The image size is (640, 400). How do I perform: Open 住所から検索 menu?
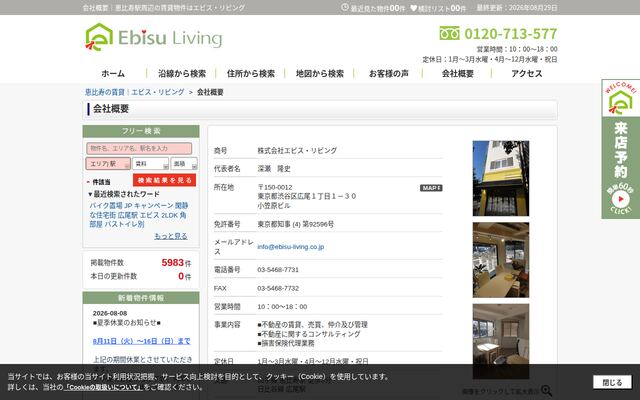(x=251, y=73)
